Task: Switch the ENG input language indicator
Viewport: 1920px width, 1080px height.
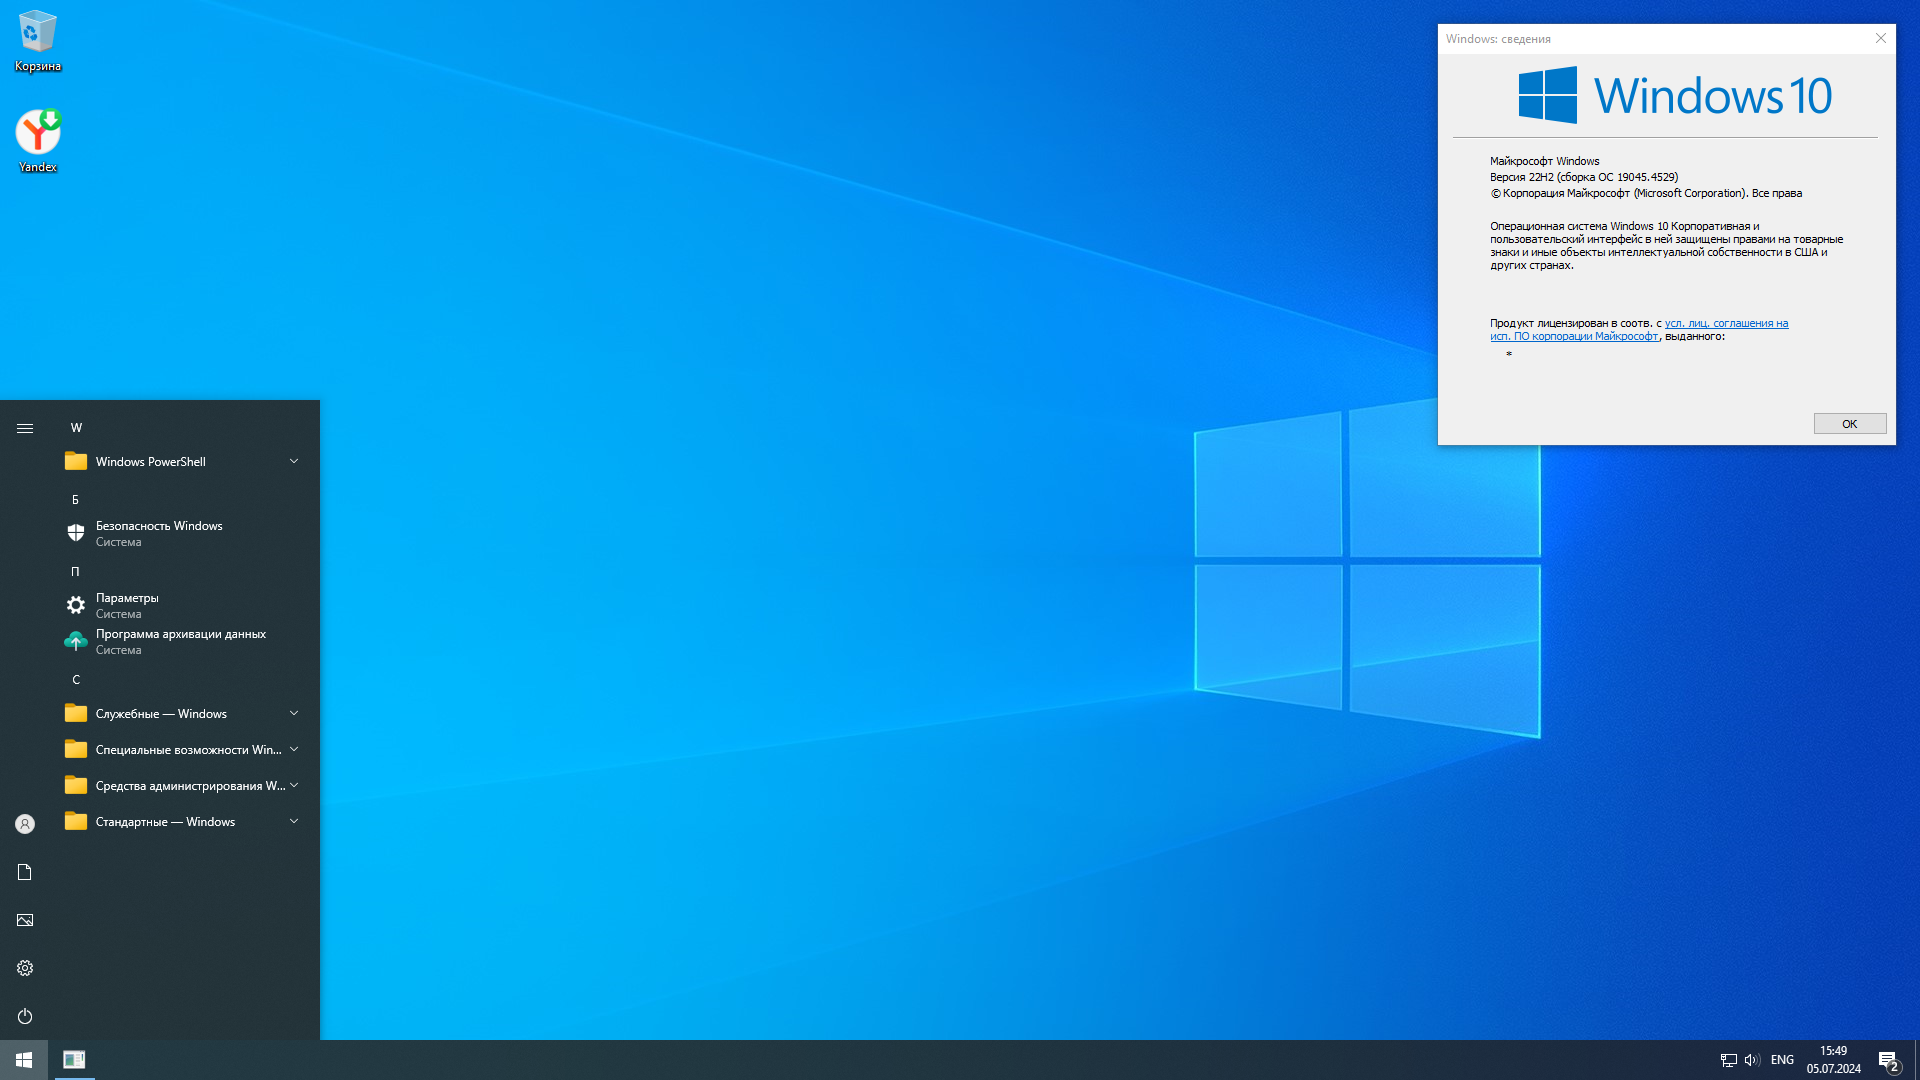Action: click(1782, 1060)
